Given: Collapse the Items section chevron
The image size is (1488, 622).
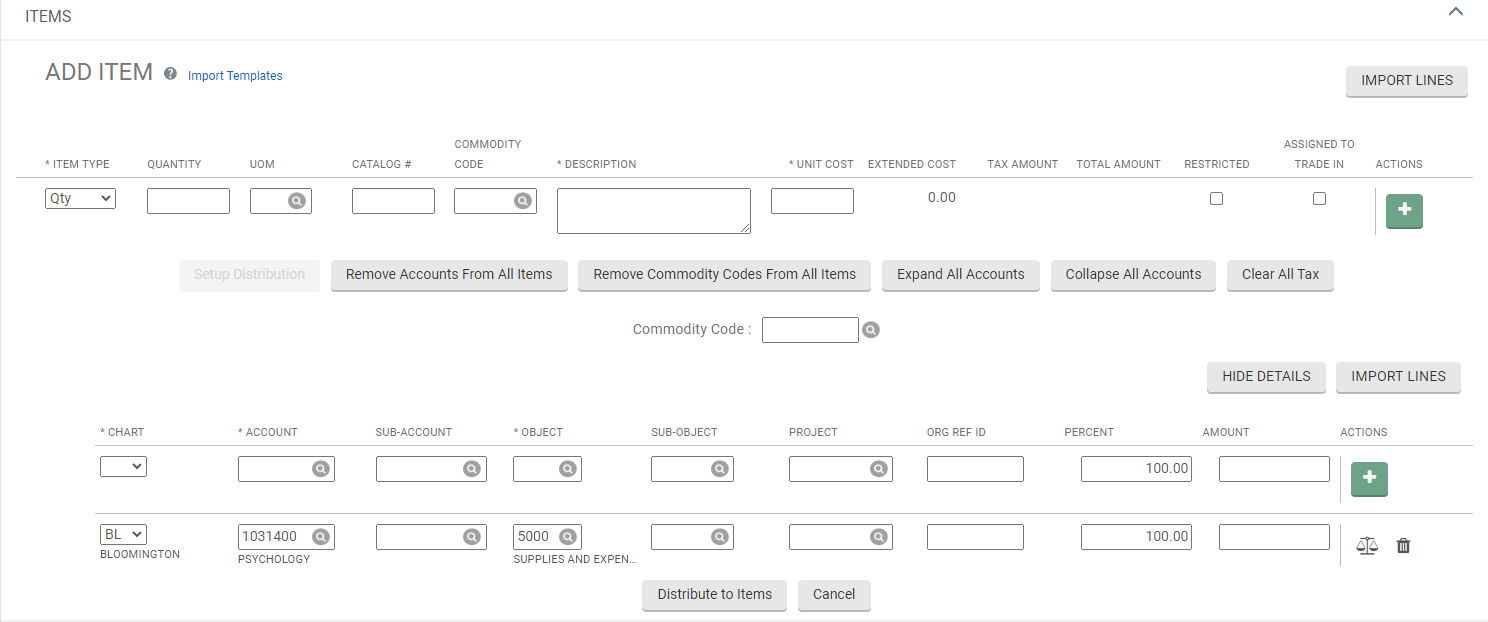Looking at the screenshot, I should point(1455,13).
